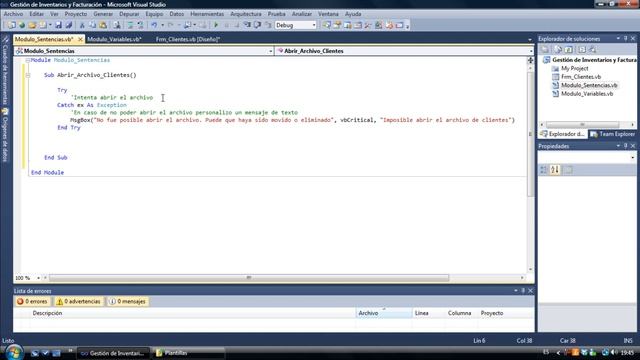
Task: Click the Save floppy disk icon
Action: pos(58,25)
